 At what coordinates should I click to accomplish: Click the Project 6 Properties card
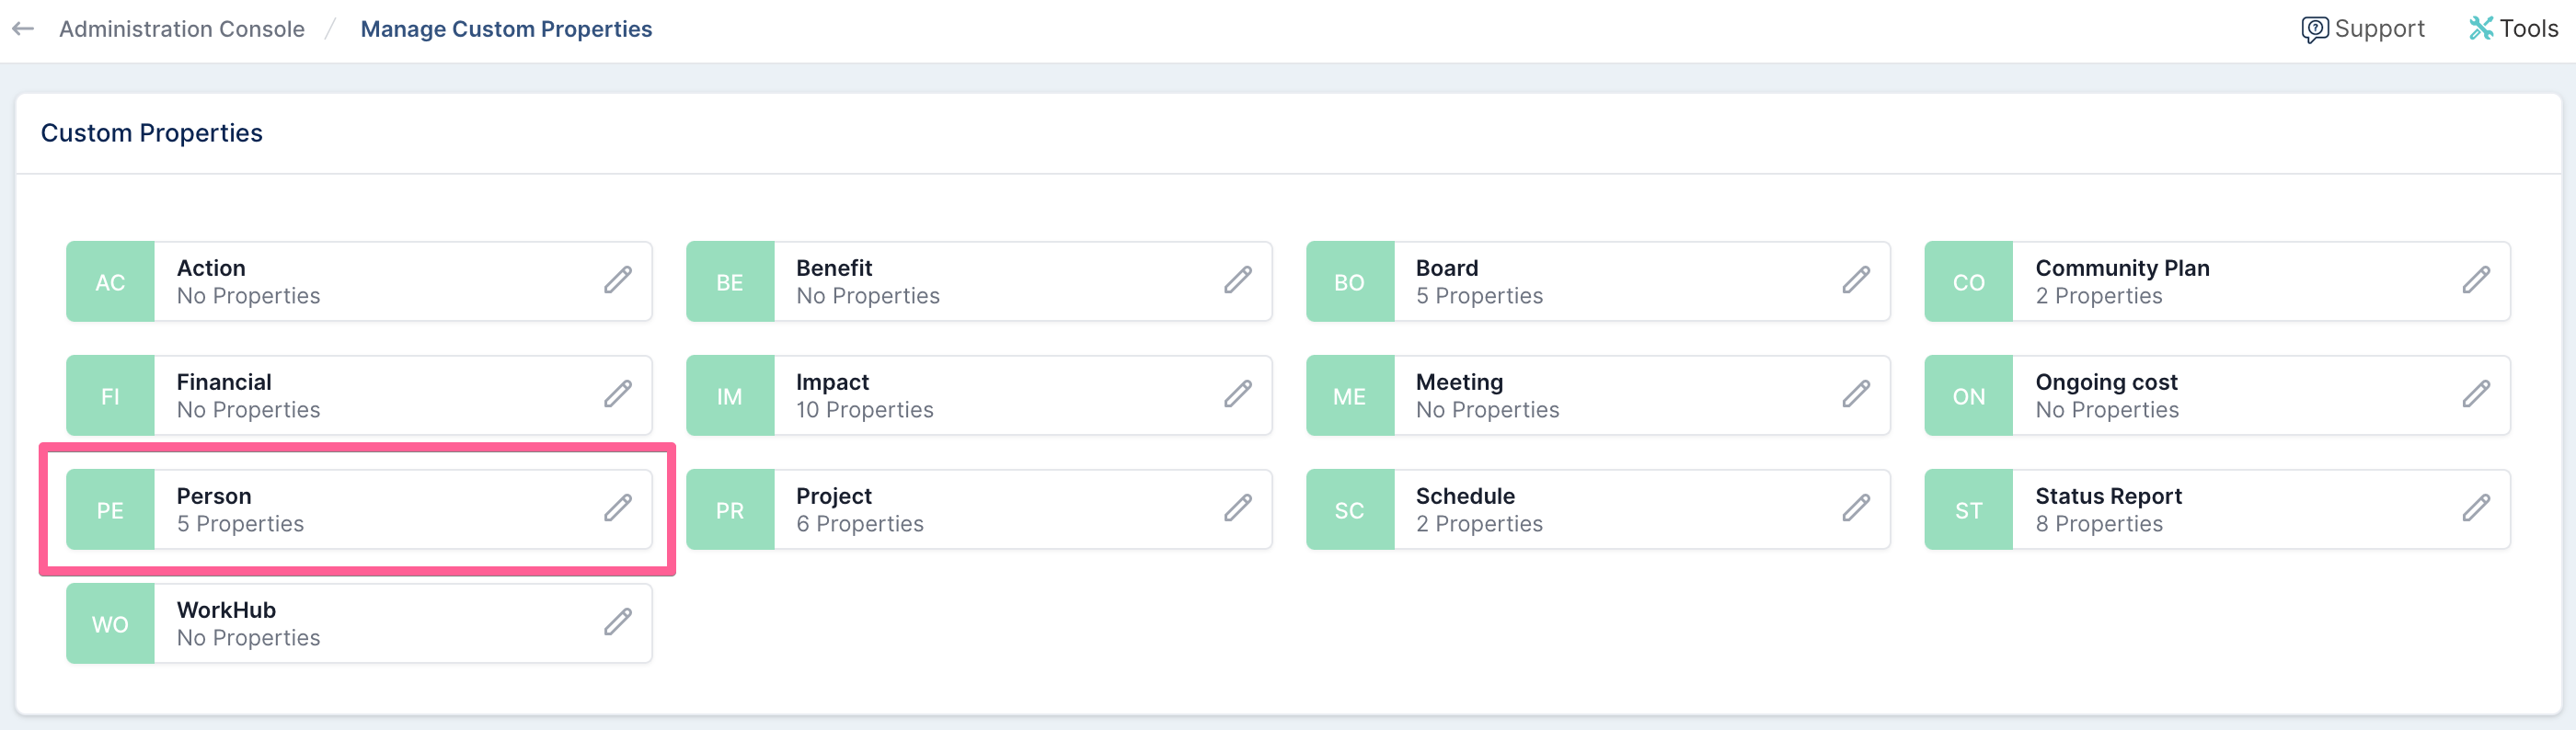979,510
